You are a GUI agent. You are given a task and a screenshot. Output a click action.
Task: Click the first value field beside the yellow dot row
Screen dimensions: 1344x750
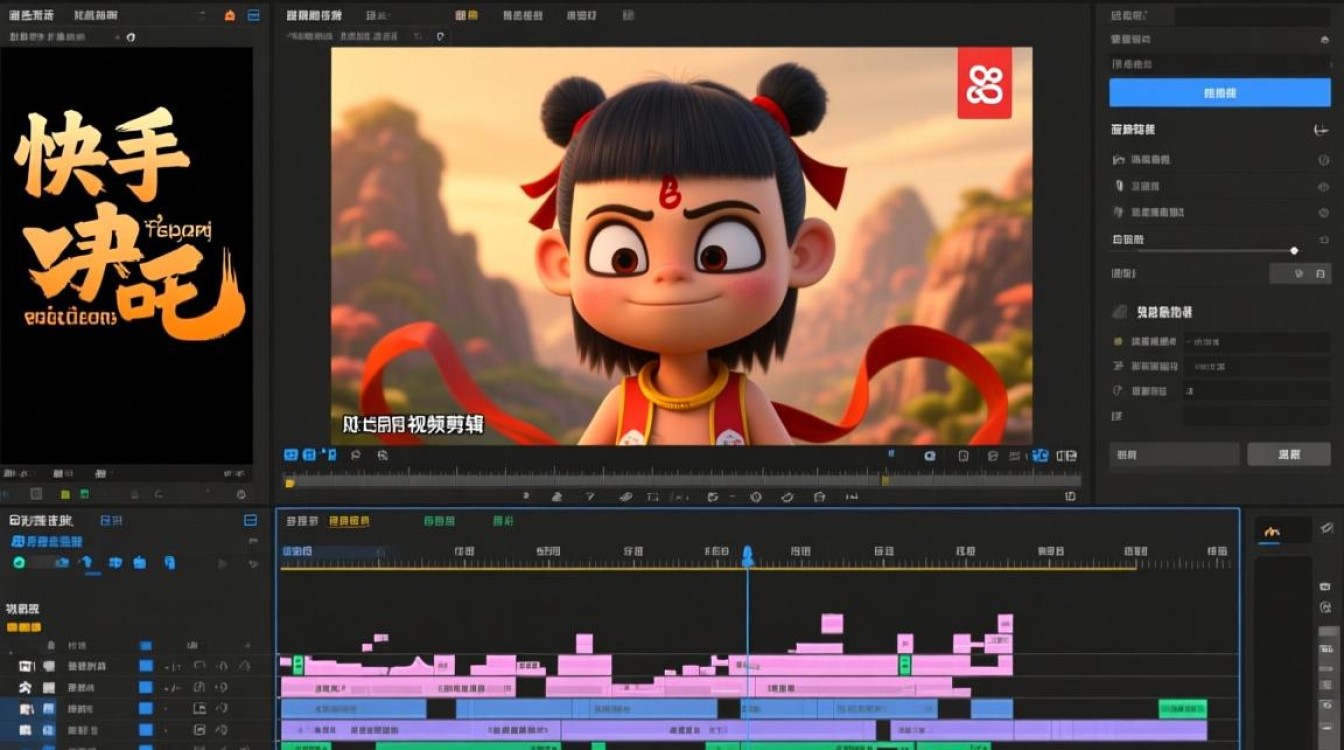pos(1256,342)
